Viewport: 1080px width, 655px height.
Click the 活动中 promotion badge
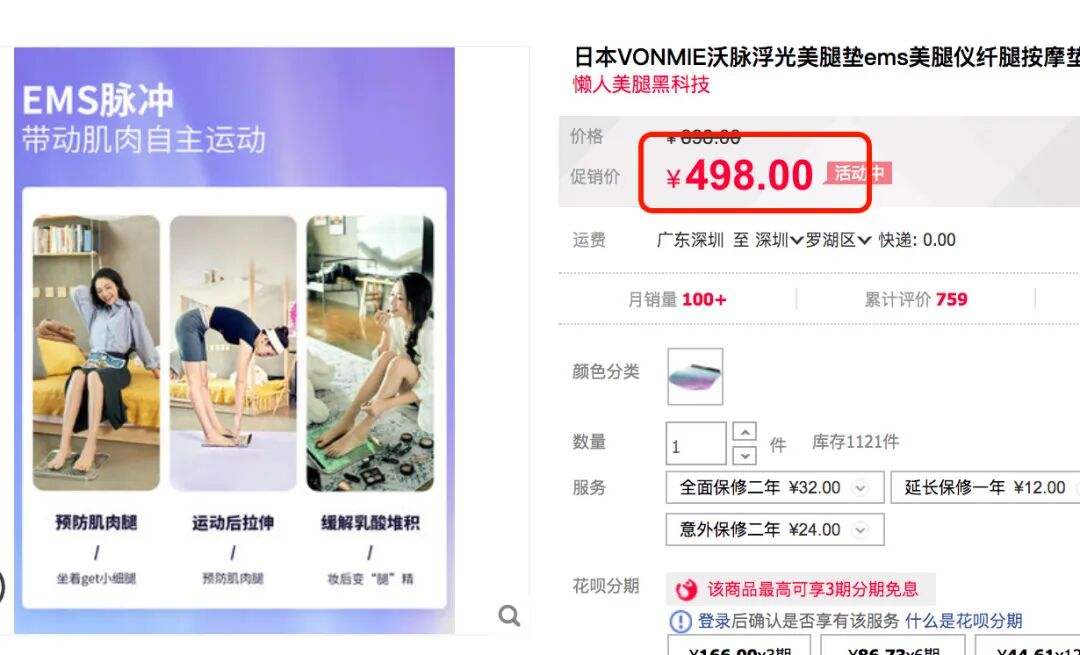coord(859,173)
